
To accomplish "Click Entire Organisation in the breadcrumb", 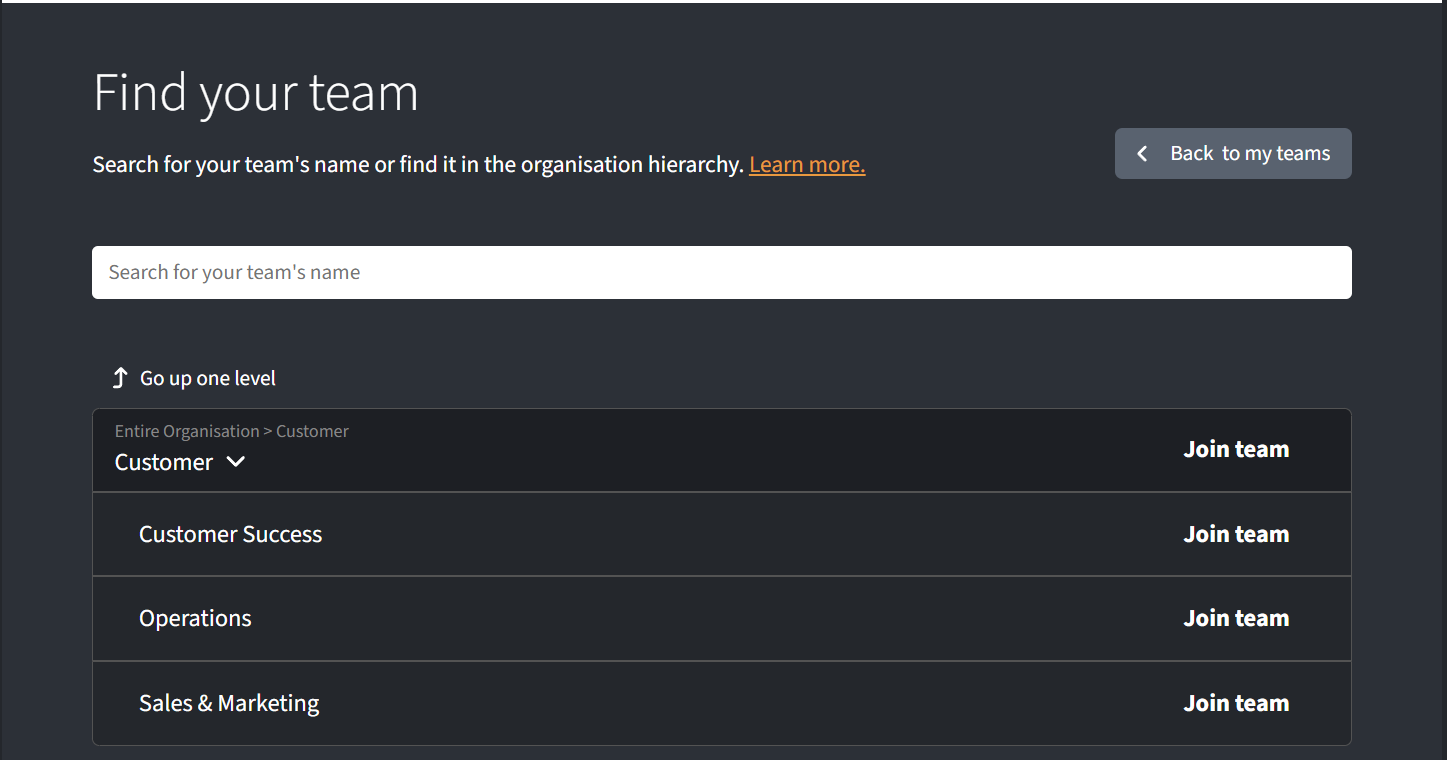I will 187,432.
